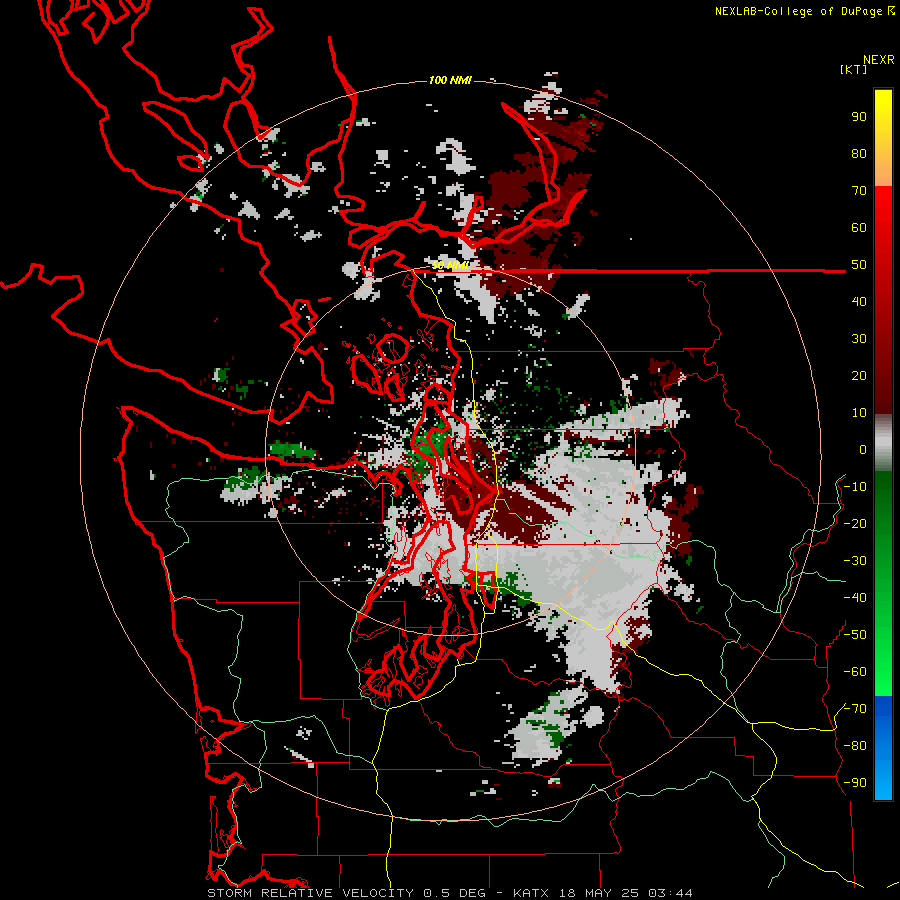This screenshot has height=900, width=900.
Task: Click the 50 value on the velocity scale
Action: click(859, 265)
